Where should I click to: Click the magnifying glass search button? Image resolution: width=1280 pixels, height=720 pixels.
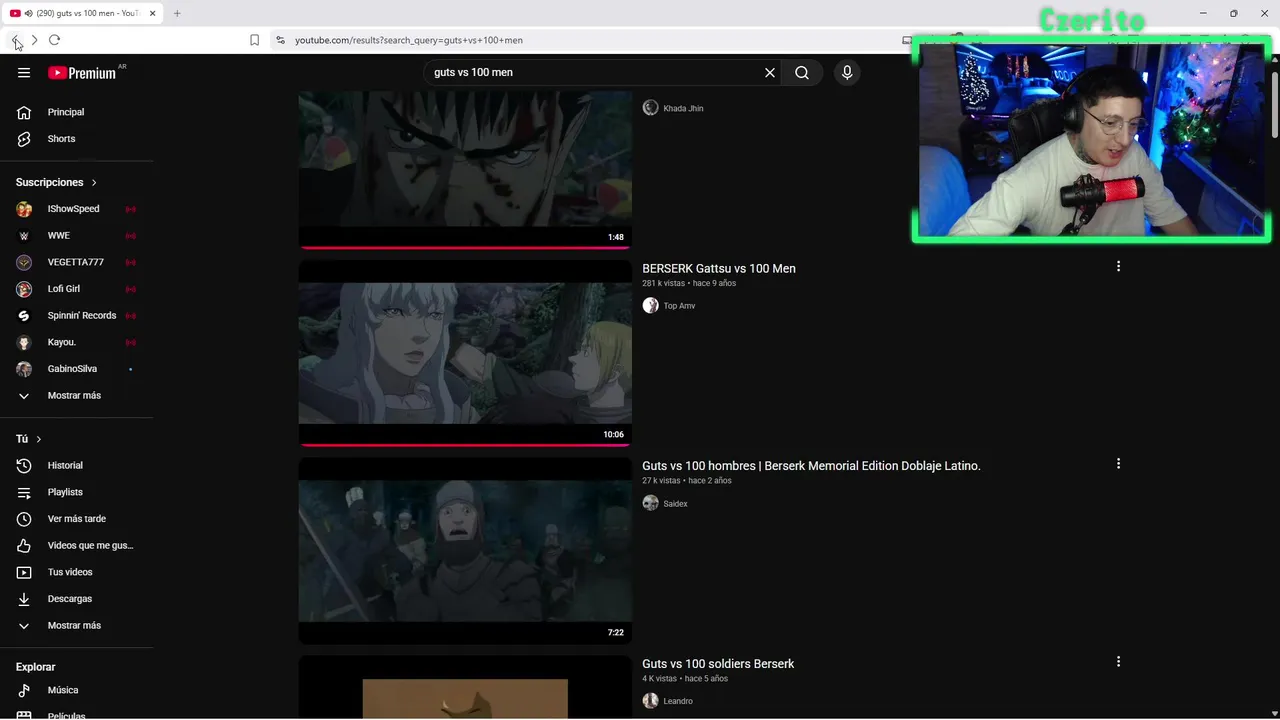click(x=802, y=72)
